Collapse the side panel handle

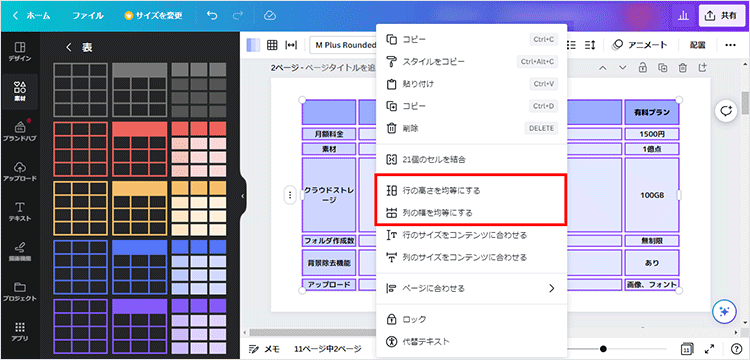243,196
